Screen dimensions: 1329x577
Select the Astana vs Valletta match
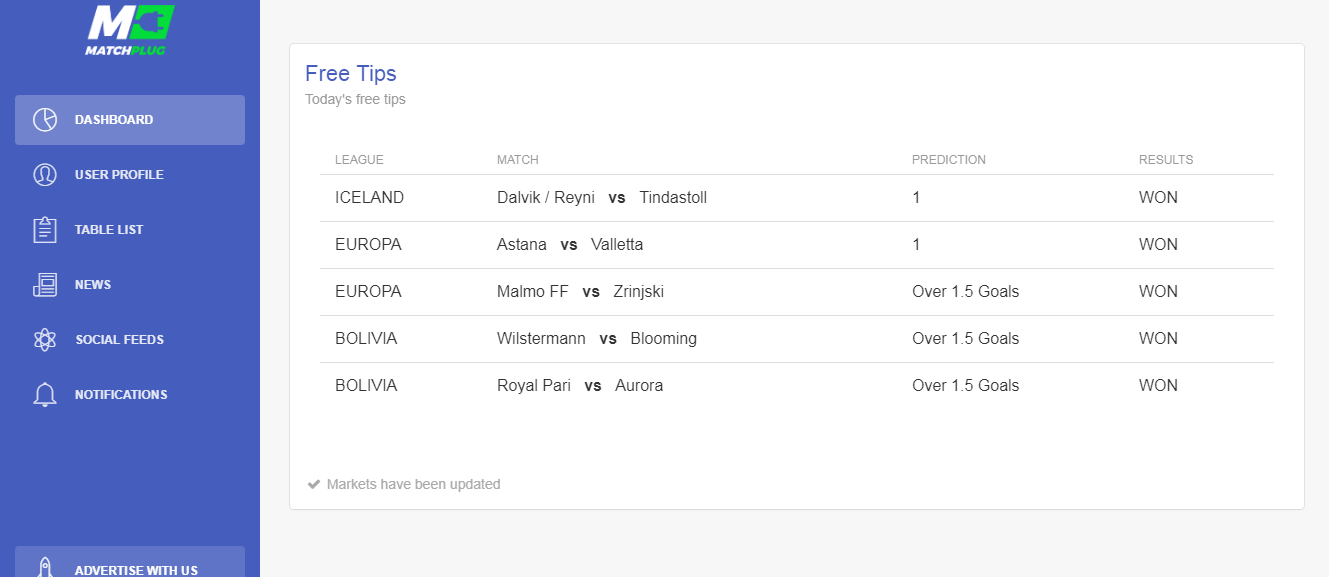[x=570, y=245]
